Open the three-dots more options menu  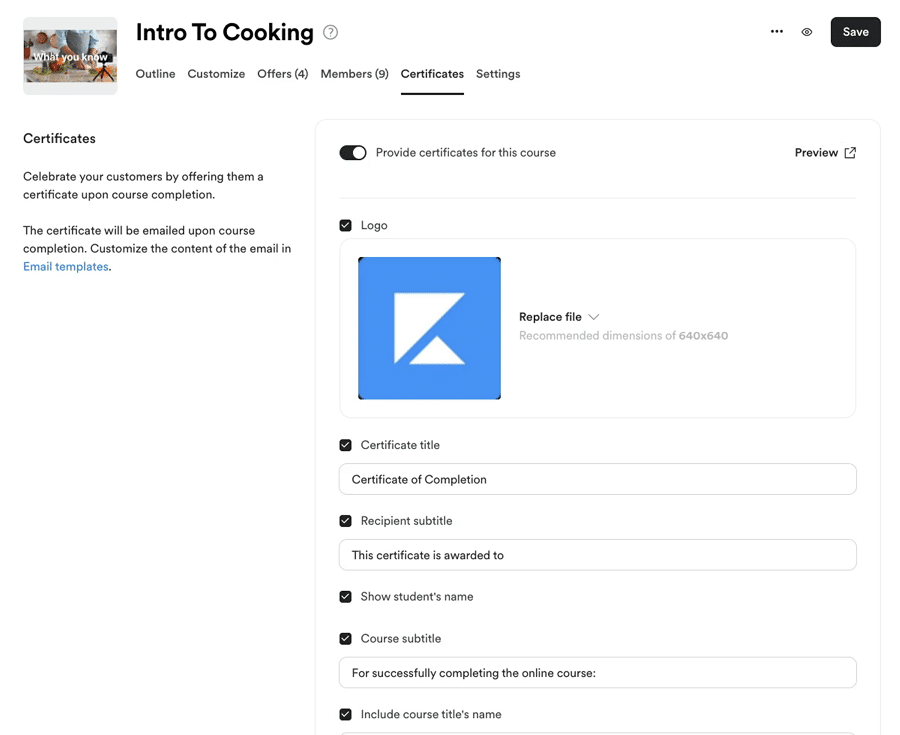pyautogui.click(x=777, y=32)
